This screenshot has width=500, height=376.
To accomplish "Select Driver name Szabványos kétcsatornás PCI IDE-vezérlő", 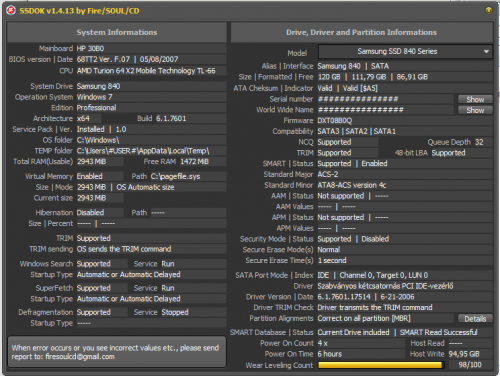I will (385, 286).
